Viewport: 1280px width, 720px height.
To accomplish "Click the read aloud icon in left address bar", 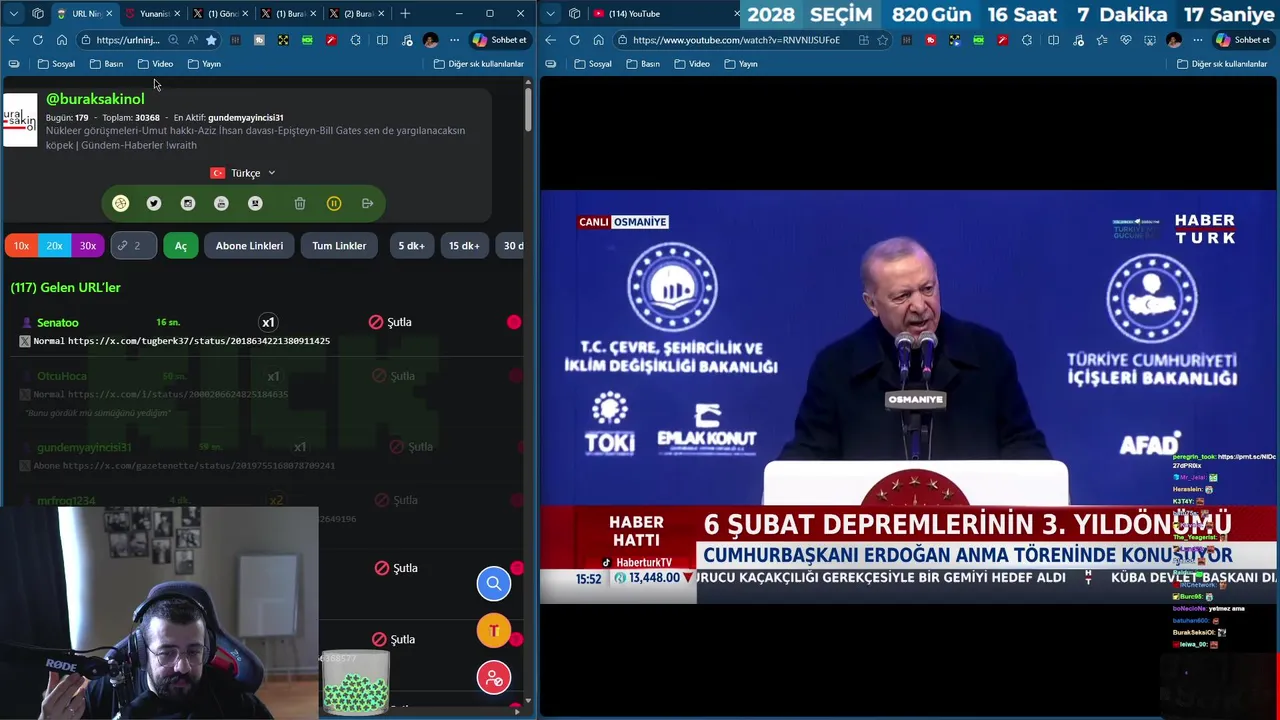I will pyautogui.click(x=192, y=40).
